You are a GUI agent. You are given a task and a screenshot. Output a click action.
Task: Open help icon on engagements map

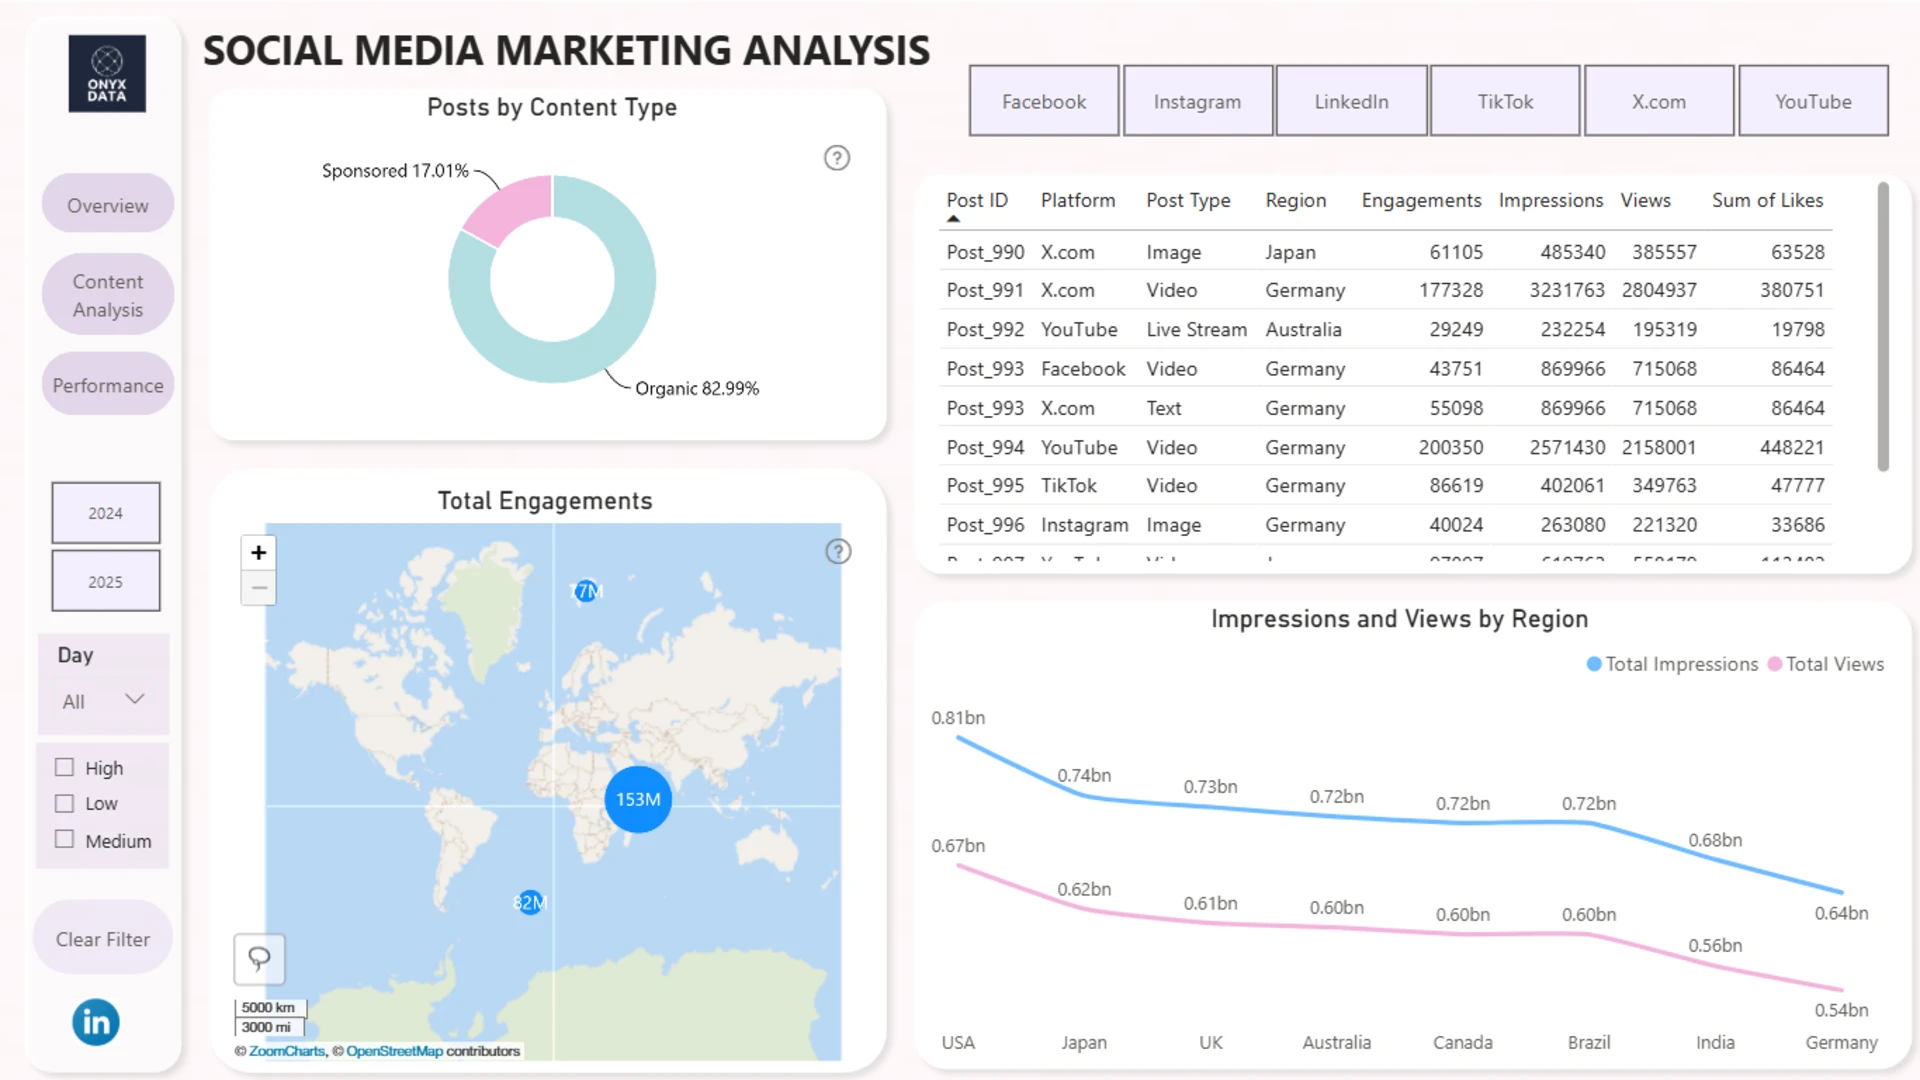838,552
